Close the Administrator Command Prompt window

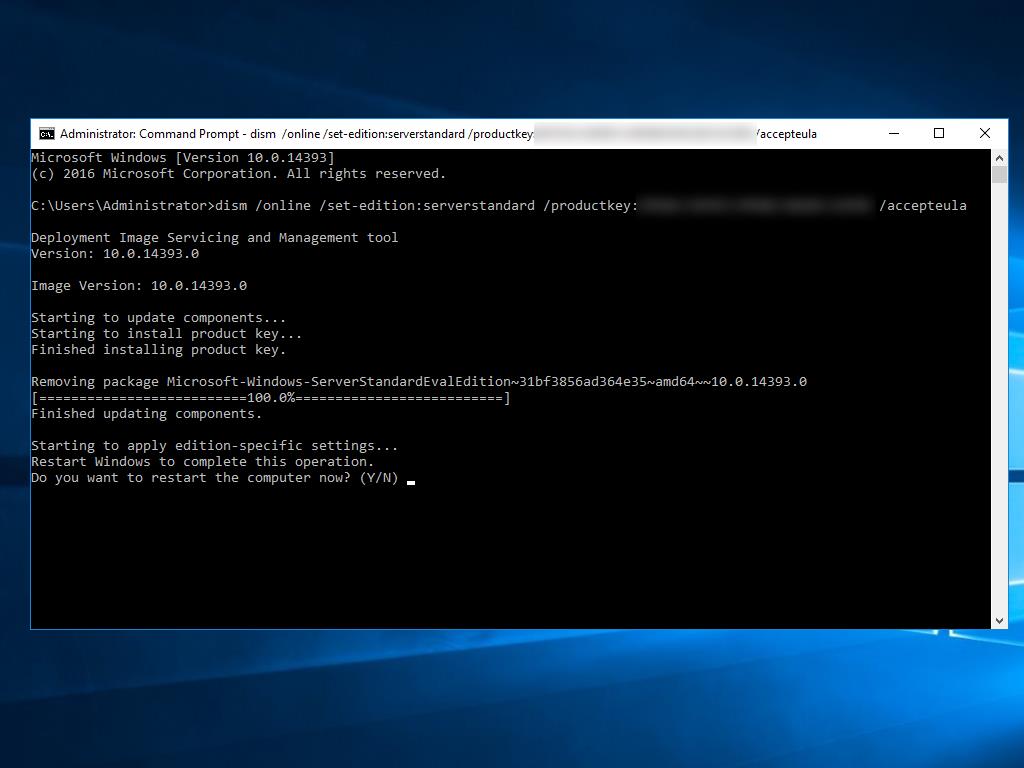click(985, 134)
